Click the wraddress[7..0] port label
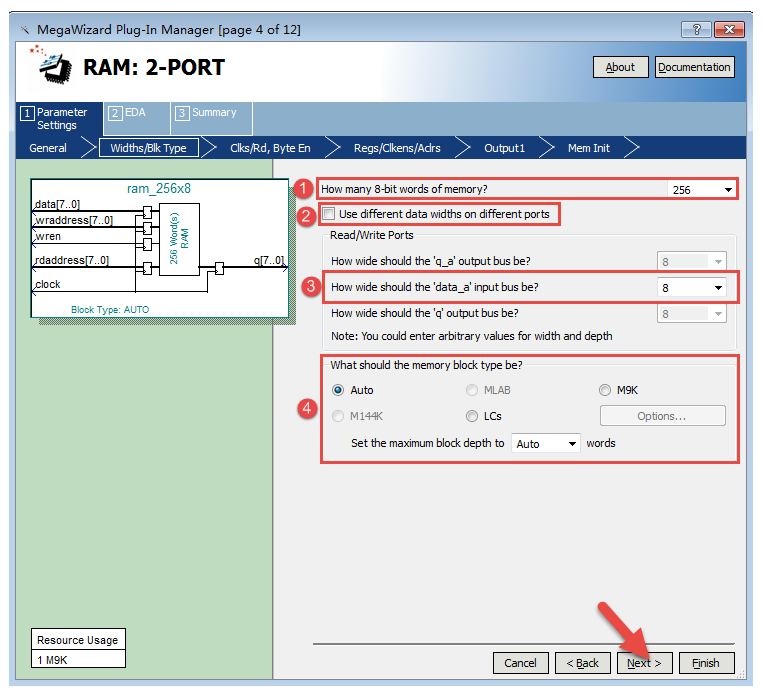Image resolution: width=764 pixels, height=695 pixels. [x=74, y=220]
